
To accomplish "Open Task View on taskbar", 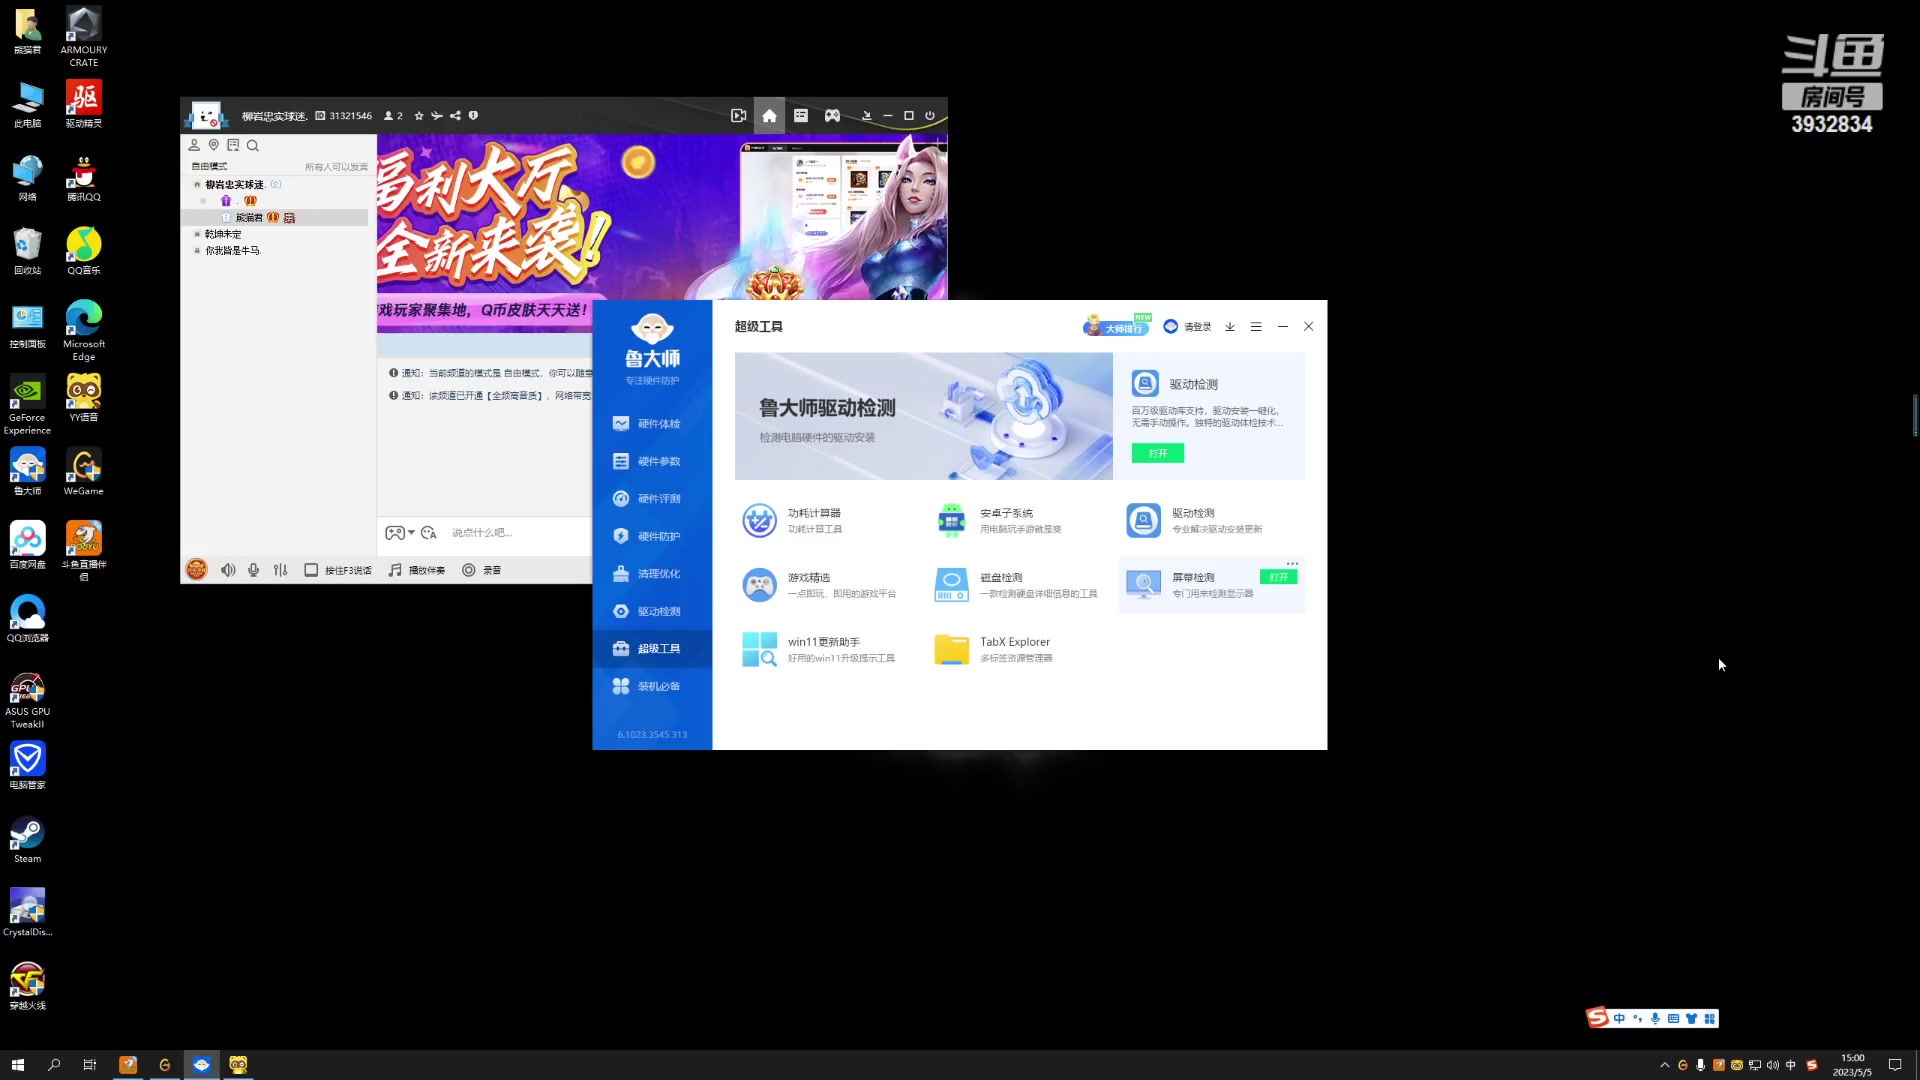I will (x=90, y=1065).
